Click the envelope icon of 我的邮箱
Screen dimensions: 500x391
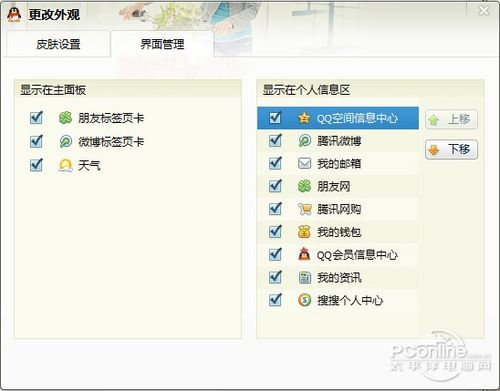[x=304, y=163]
